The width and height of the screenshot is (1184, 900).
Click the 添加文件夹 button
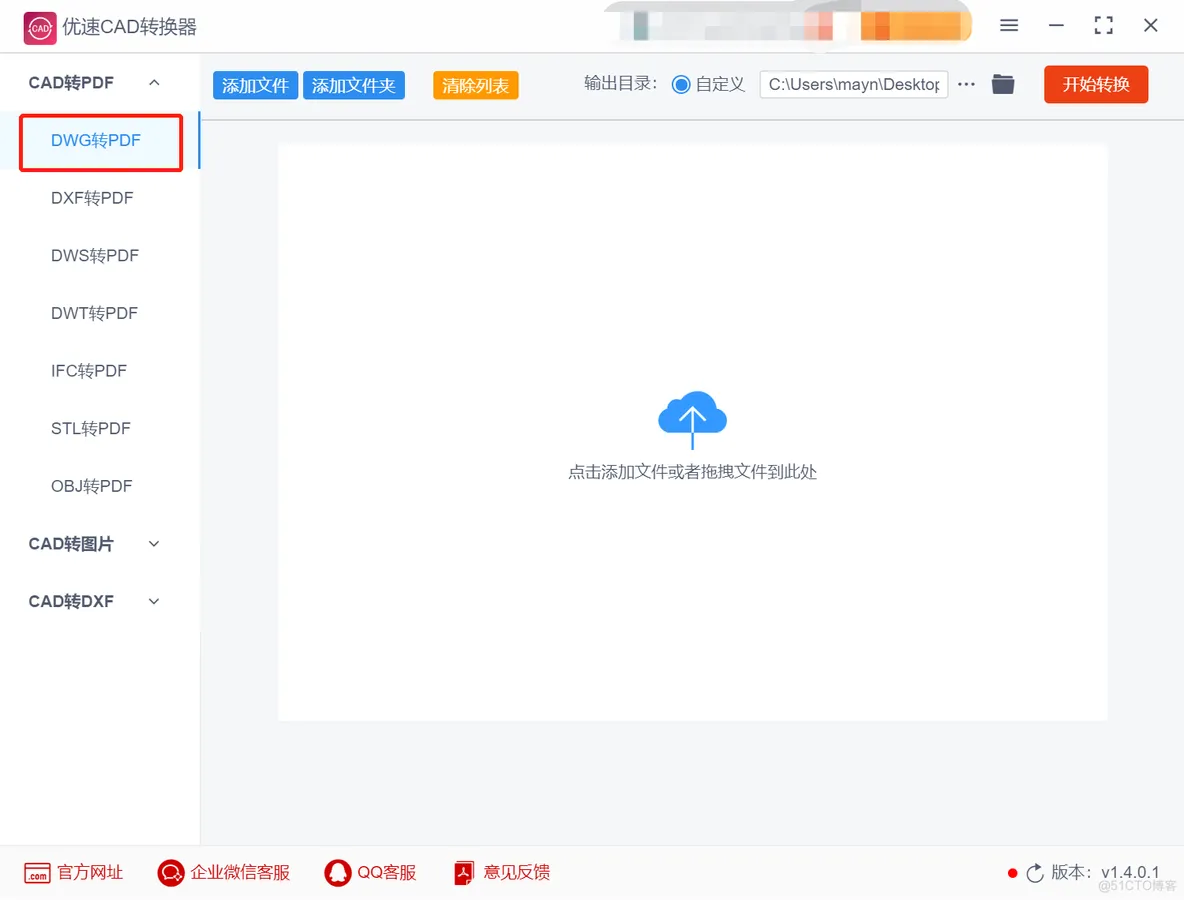click(x=354, y=85)
